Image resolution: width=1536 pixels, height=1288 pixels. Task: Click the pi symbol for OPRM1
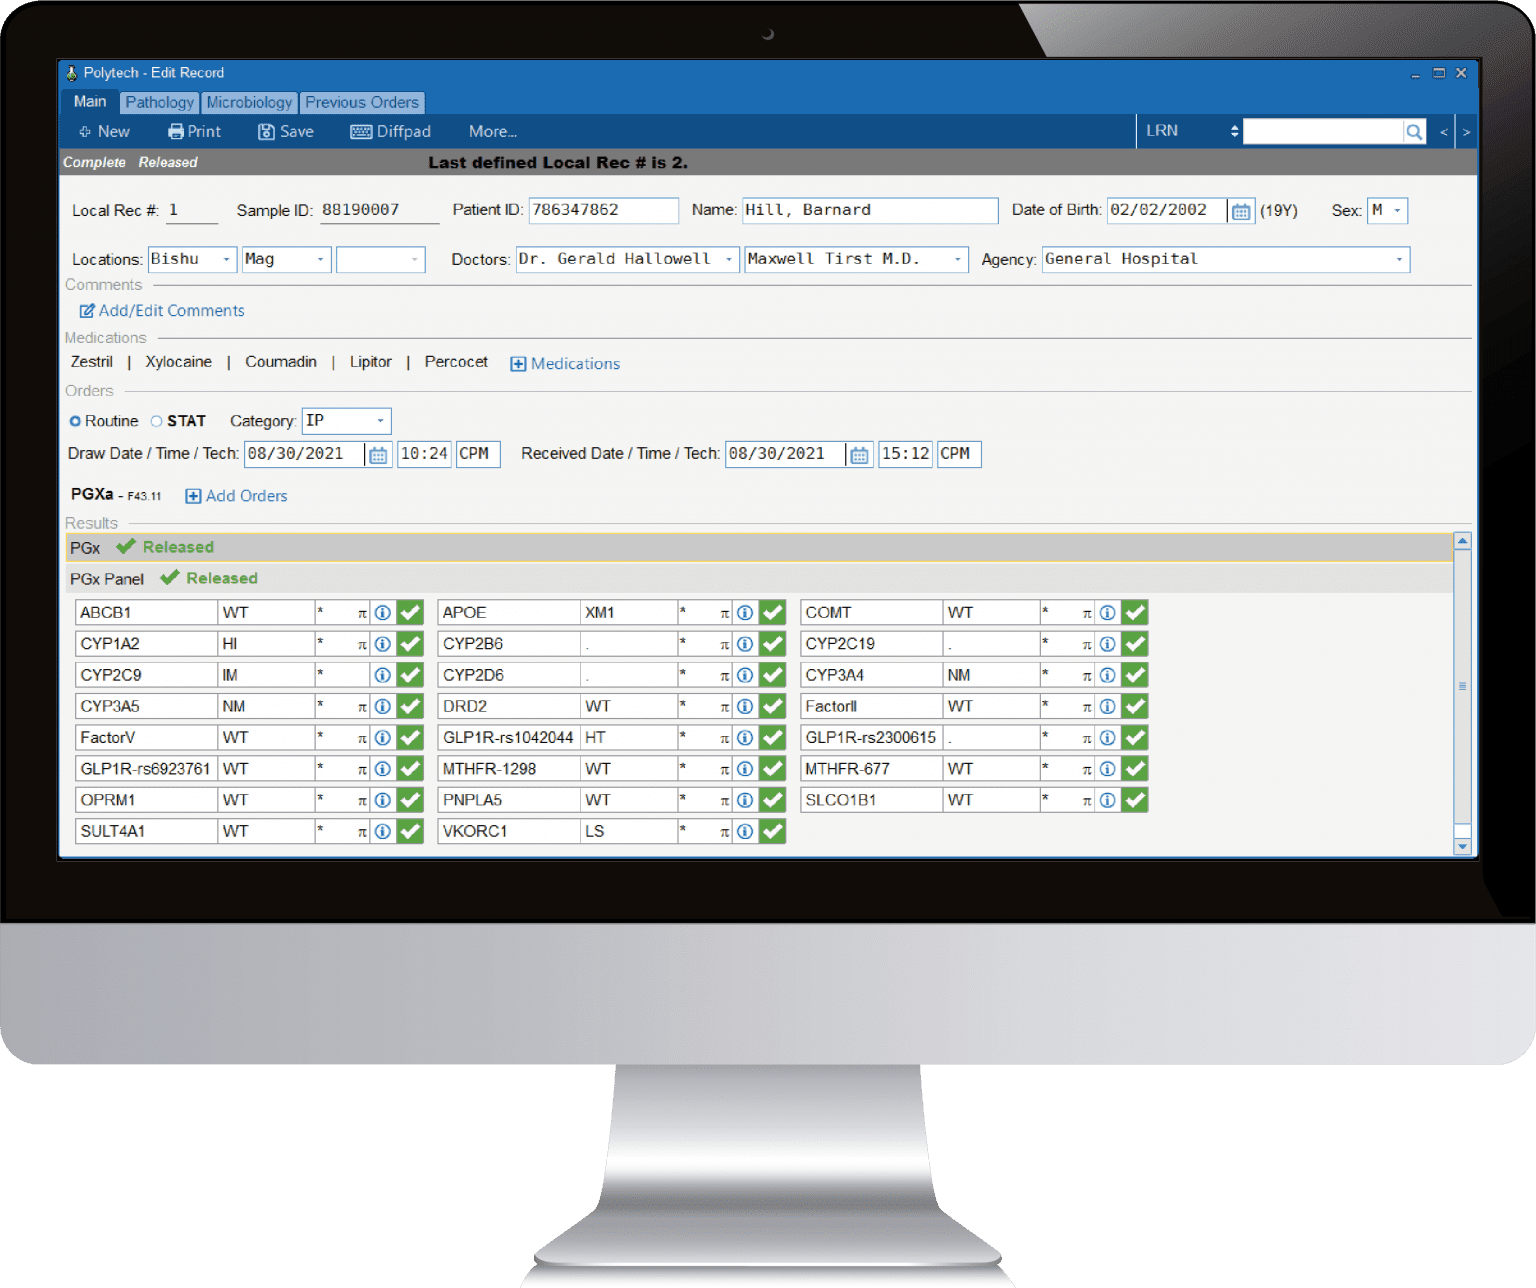click(363, 802)
